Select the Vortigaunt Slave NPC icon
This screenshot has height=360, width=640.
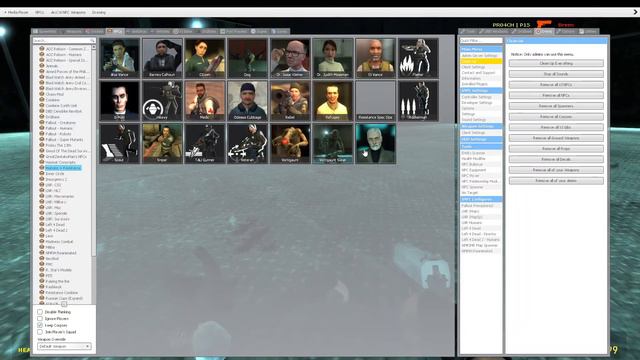pos(333,144)
